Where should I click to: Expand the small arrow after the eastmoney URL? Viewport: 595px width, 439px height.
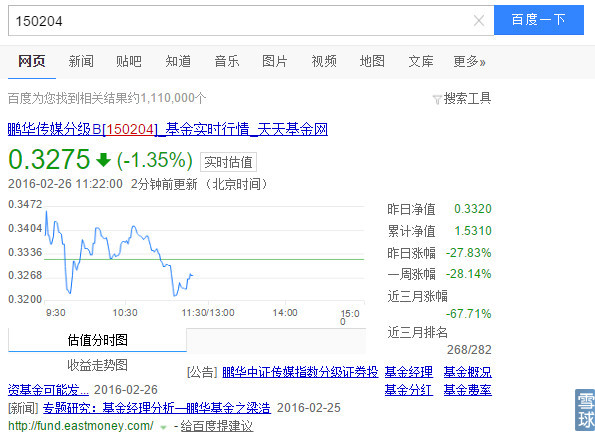click(x=164, y=427)
